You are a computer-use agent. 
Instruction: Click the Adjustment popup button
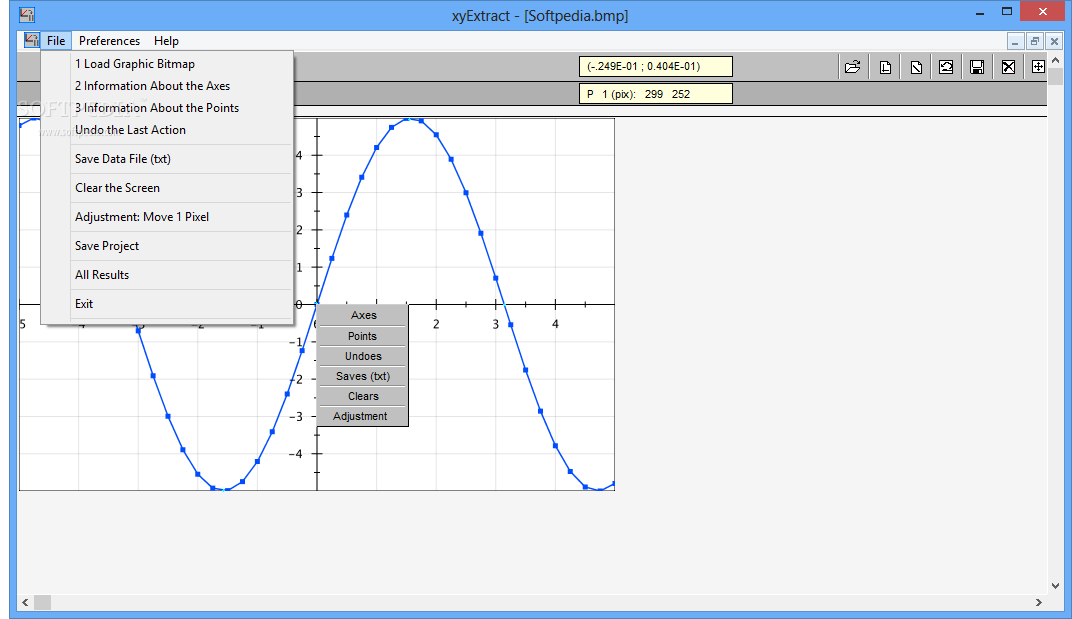[363, 416]
